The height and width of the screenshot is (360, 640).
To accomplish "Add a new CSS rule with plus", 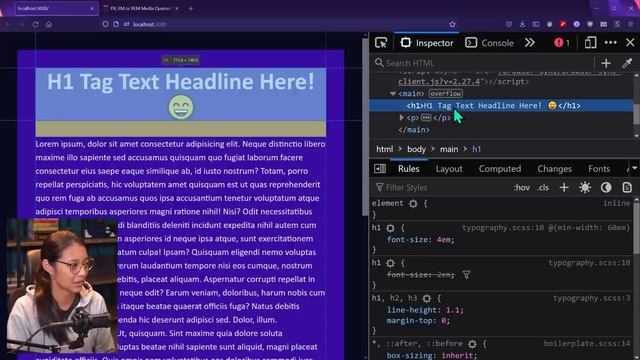I will click(x=564, y=187).
